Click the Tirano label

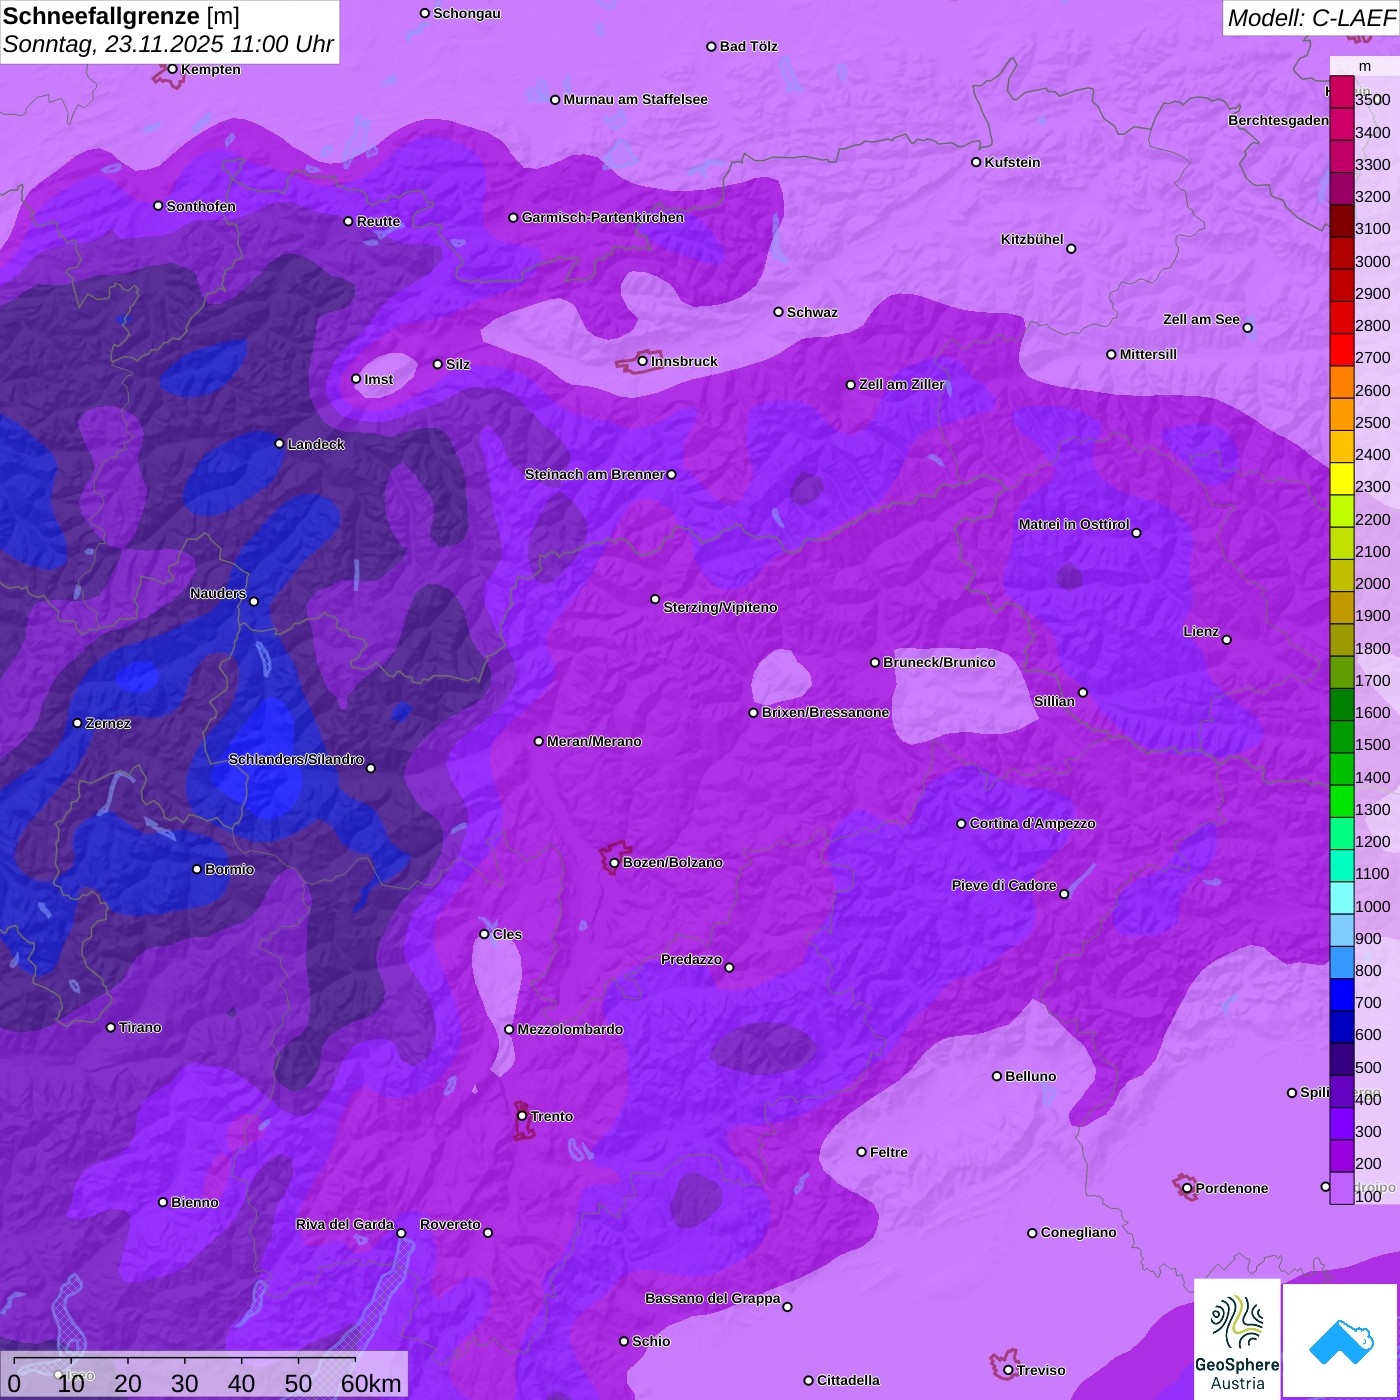click(140, 1027)
